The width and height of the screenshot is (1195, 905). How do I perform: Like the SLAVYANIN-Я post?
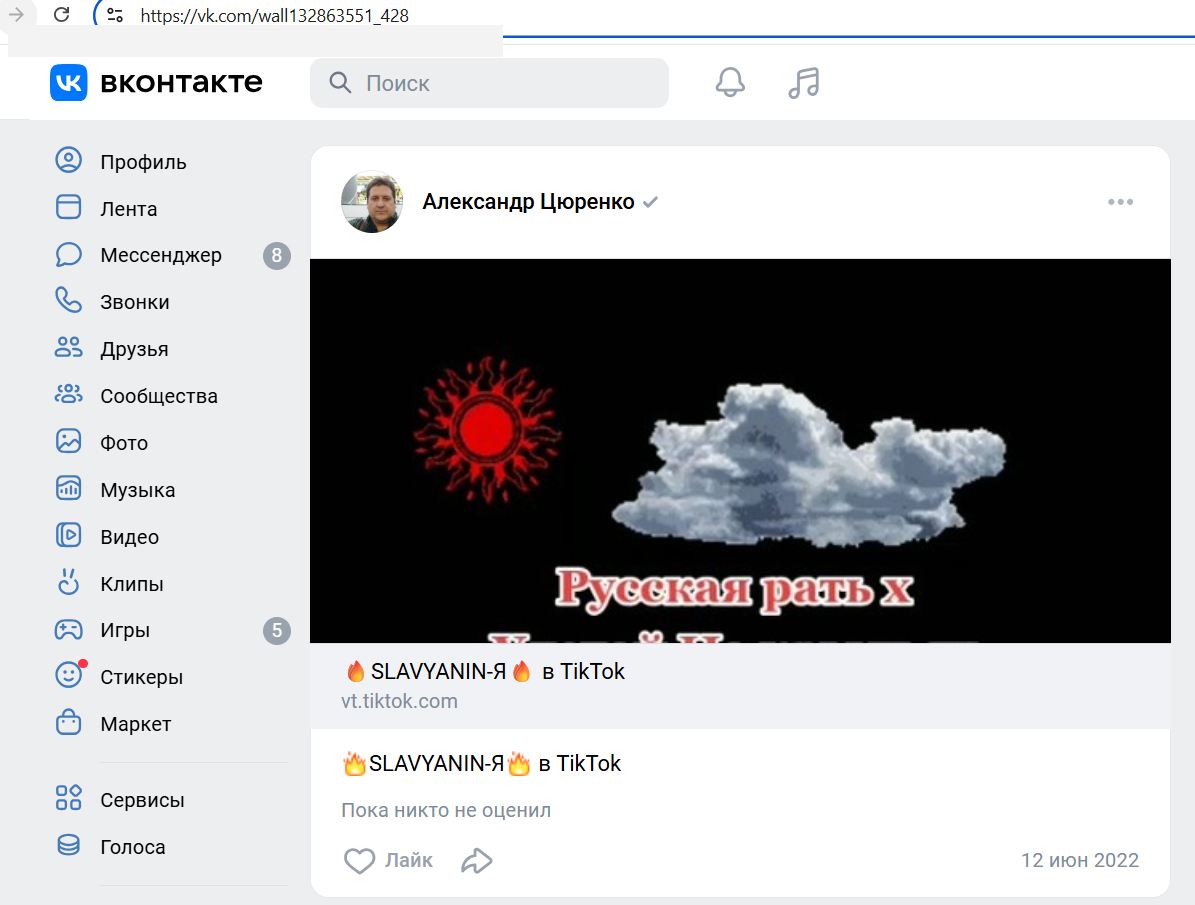[x=390, y=860]
